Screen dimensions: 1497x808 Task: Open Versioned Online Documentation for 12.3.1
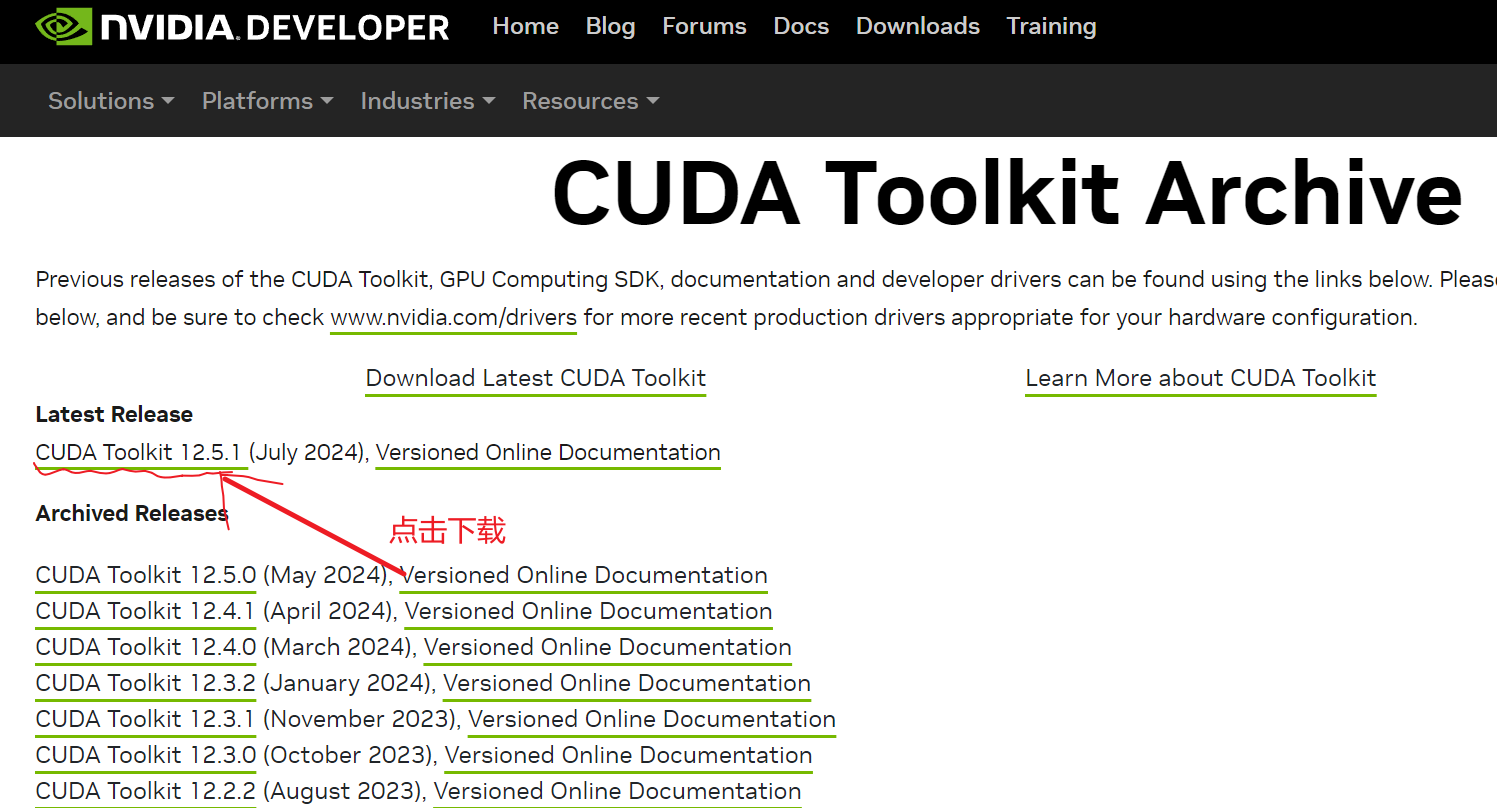[x=652, y=720]
